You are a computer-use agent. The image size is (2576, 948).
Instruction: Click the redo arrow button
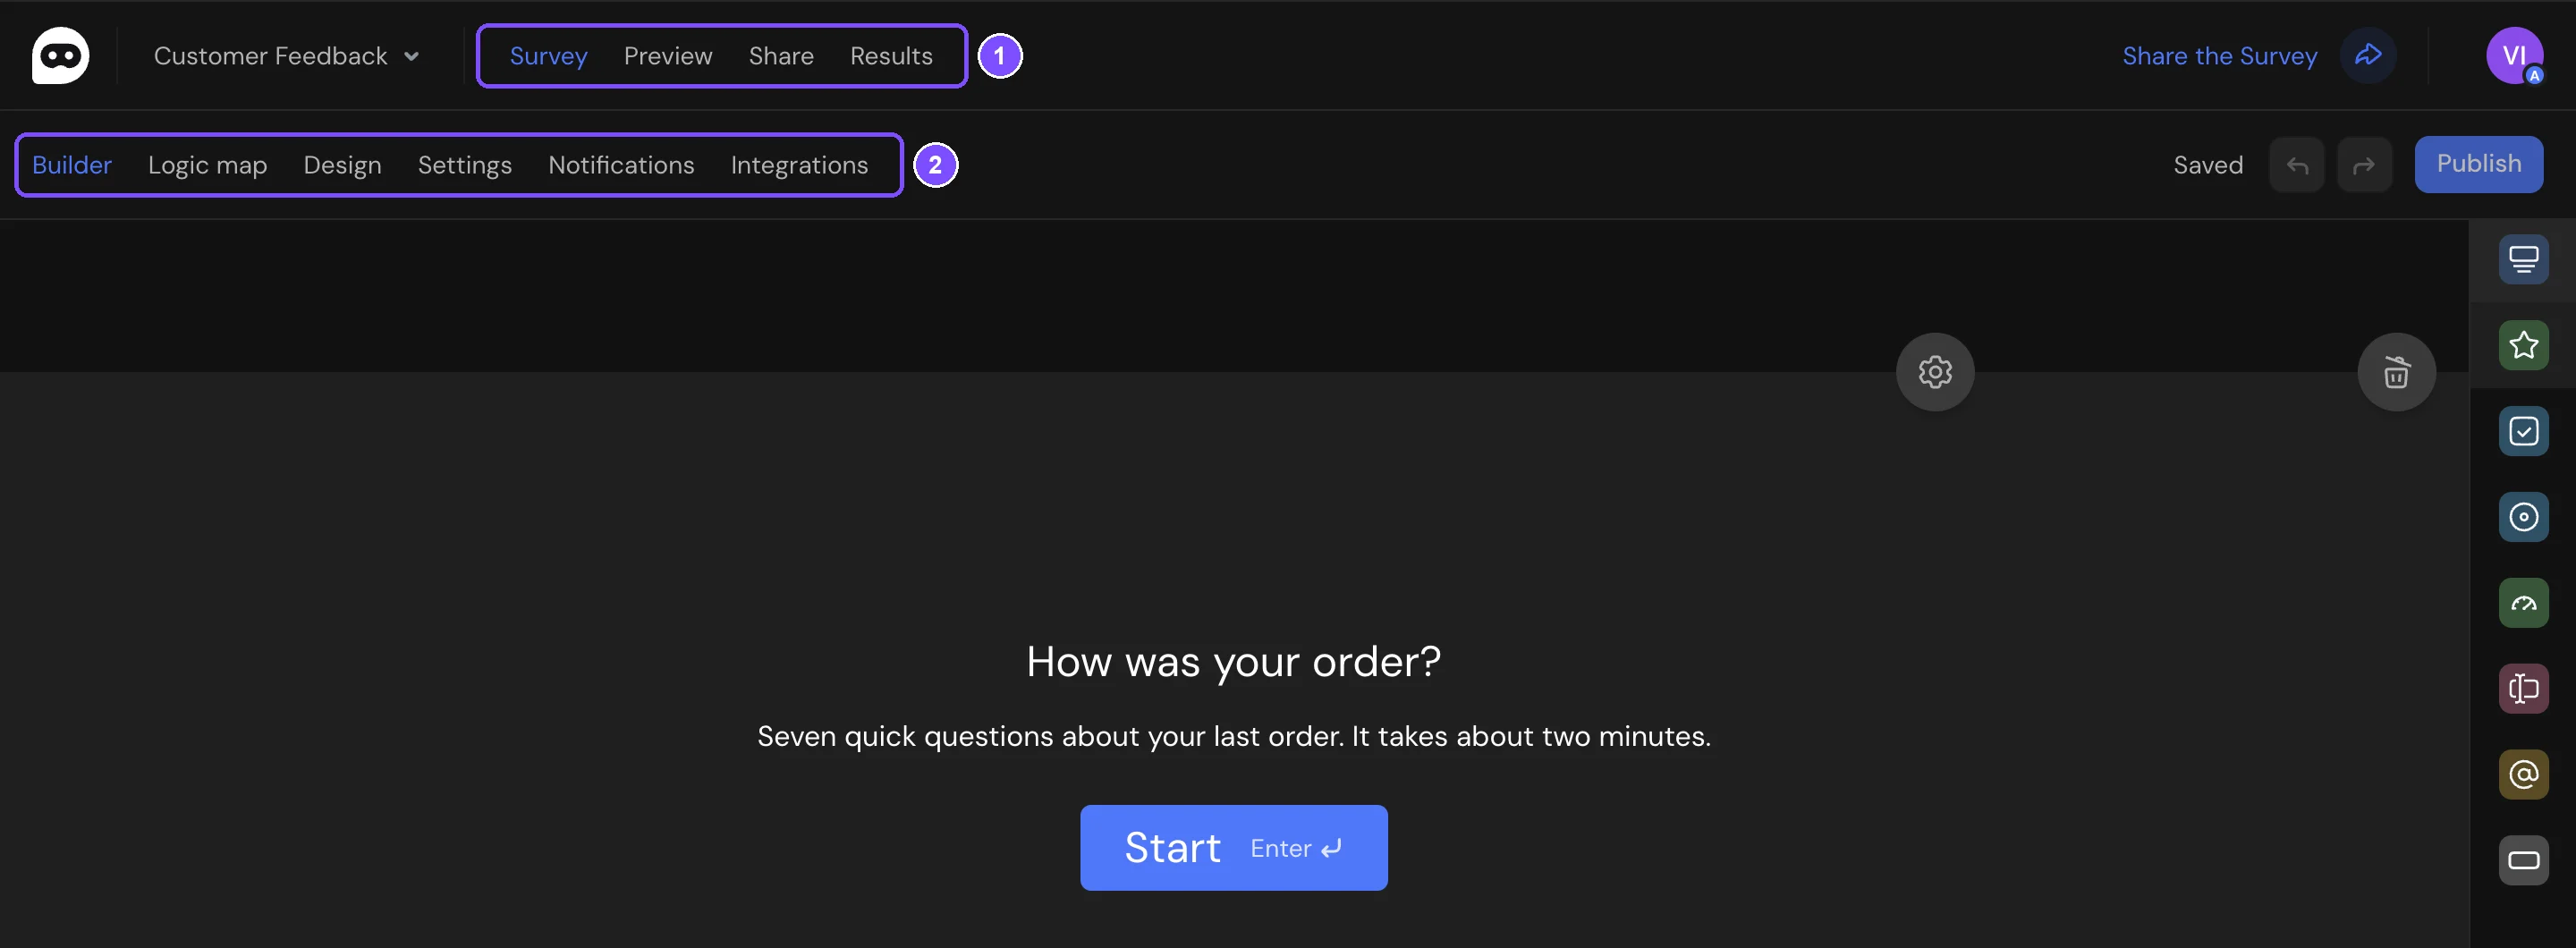[2364, 165]
